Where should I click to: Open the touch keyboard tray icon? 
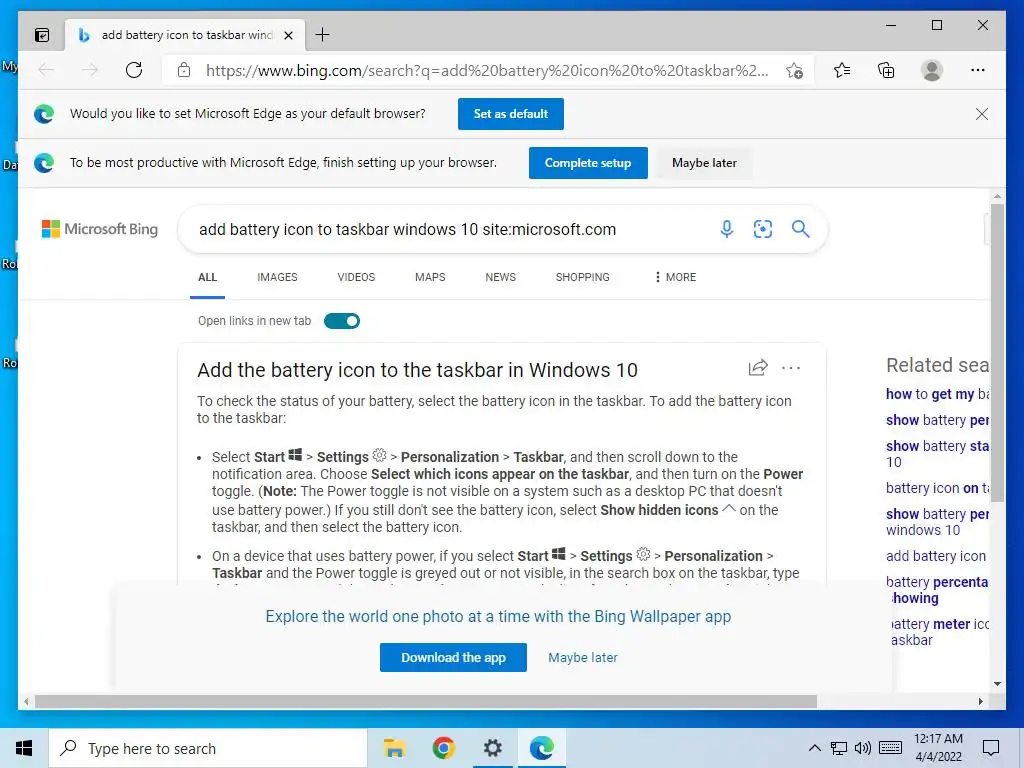(x=891, y=748)
